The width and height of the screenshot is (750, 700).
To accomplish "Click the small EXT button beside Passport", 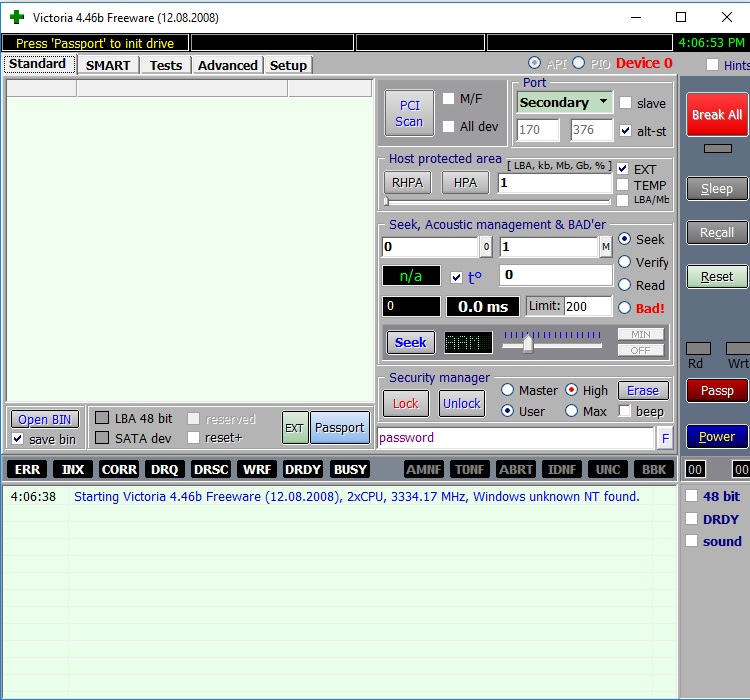I will tap(294, 428).
